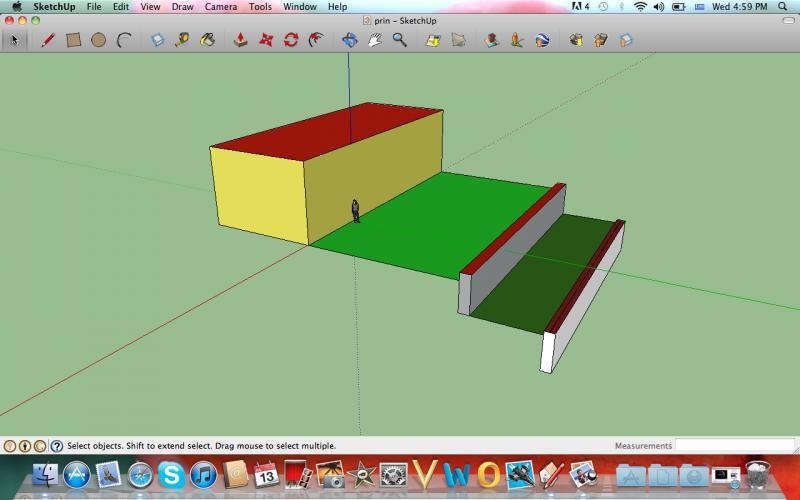Launch iTunes from the Dock

click(x=203, y=476)
